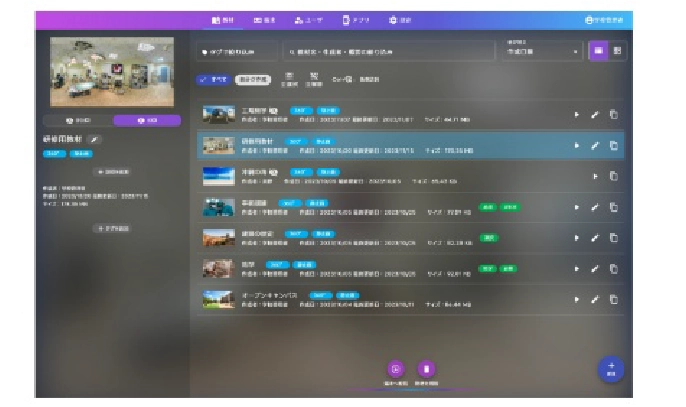The height and width of the screenshot is (407, 686).
Task: Open the first tab with book icon in top bar
Action: click(223, 20)
